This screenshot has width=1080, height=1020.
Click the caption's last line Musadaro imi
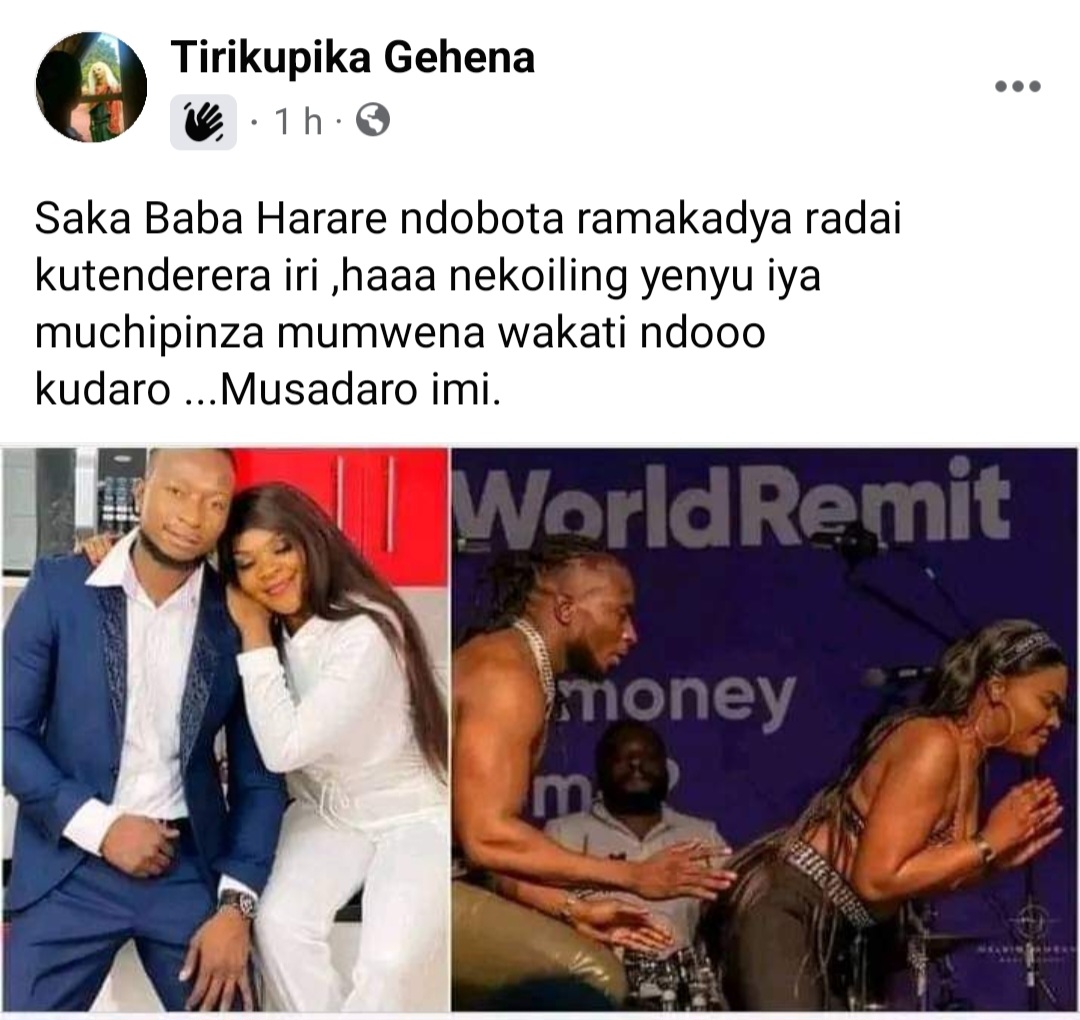click(x=360, y=390)
